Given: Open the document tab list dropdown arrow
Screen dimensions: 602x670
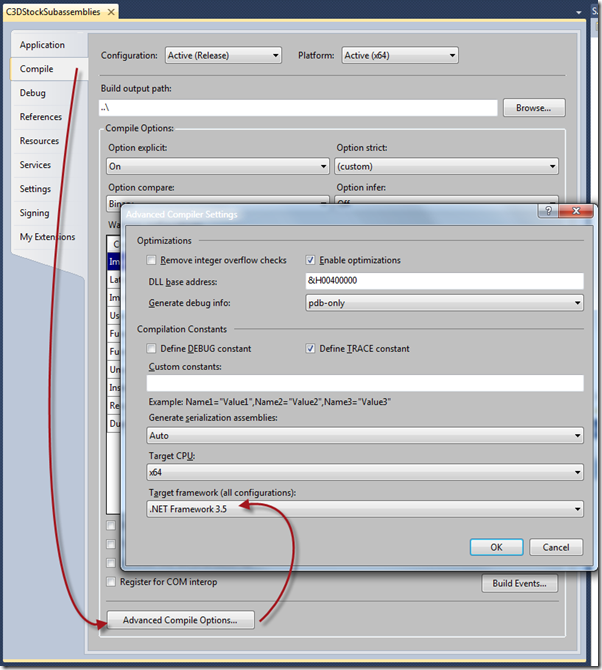Looking at the screenshot, I should point(579,13).
